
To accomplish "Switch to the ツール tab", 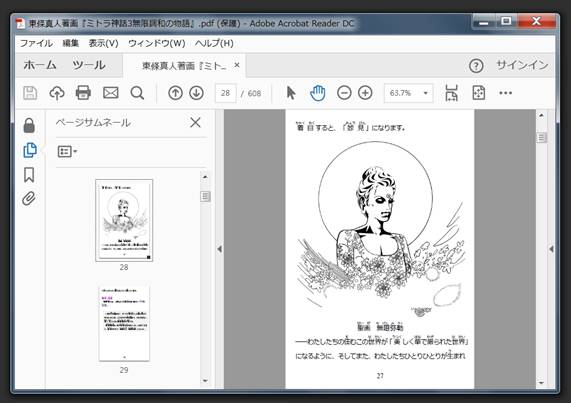I will tap(89, 65).
